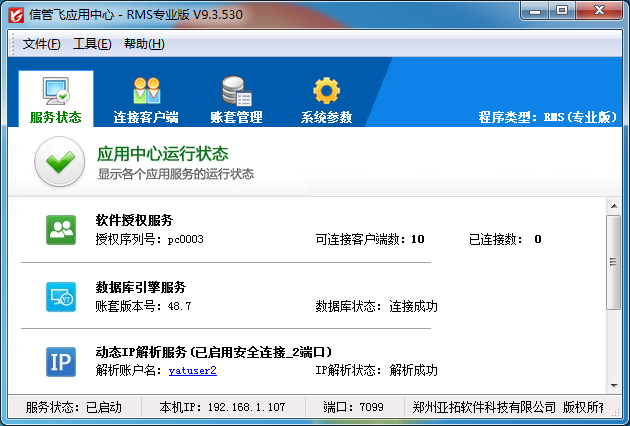
Task: Select the 账套管理 database icon
Action: (236, 91)
